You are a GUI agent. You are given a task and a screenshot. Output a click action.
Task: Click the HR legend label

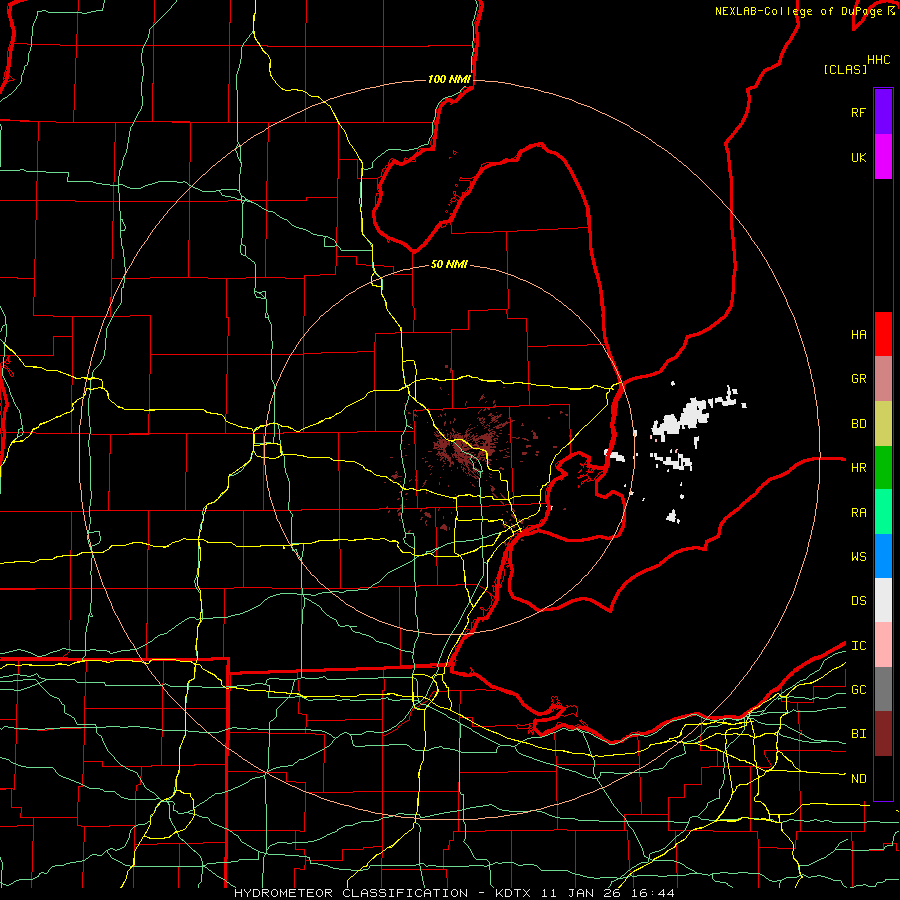[858, 468]
